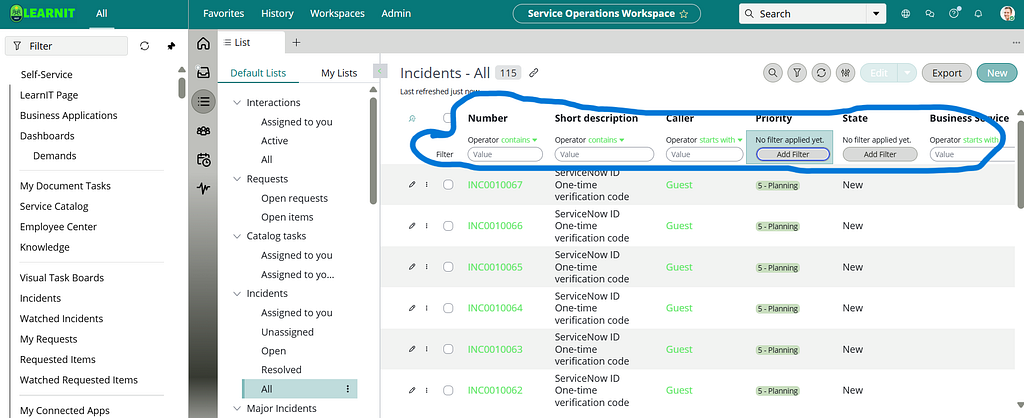Open the Caller operator dropdown
1024x418 pixels.
(x=721, y=140)
